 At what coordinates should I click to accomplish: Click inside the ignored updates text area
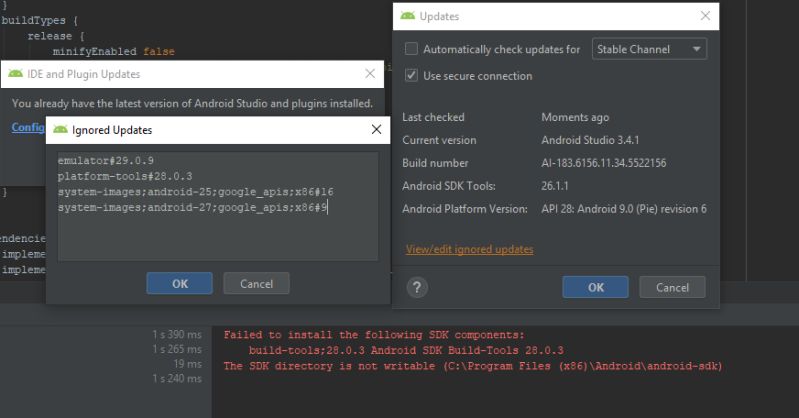point(218,206)
